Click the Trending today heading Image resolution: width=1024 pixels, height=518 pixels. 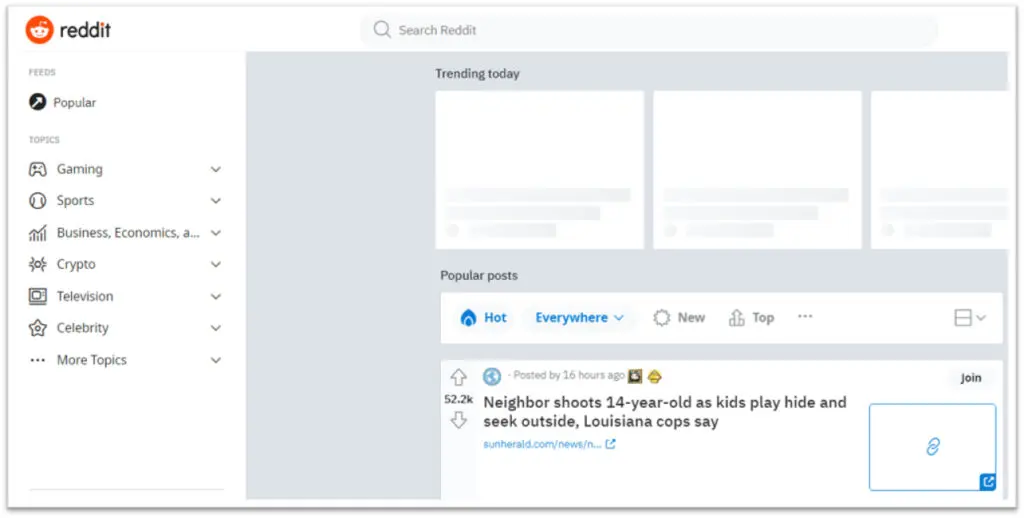click(477, 74)
